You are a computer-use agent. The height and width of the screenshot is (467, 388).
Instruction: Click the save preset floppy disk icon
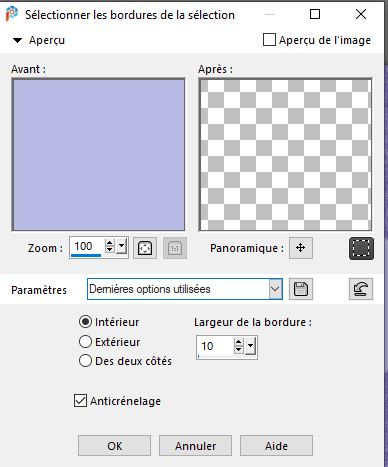tap(301, 289)
